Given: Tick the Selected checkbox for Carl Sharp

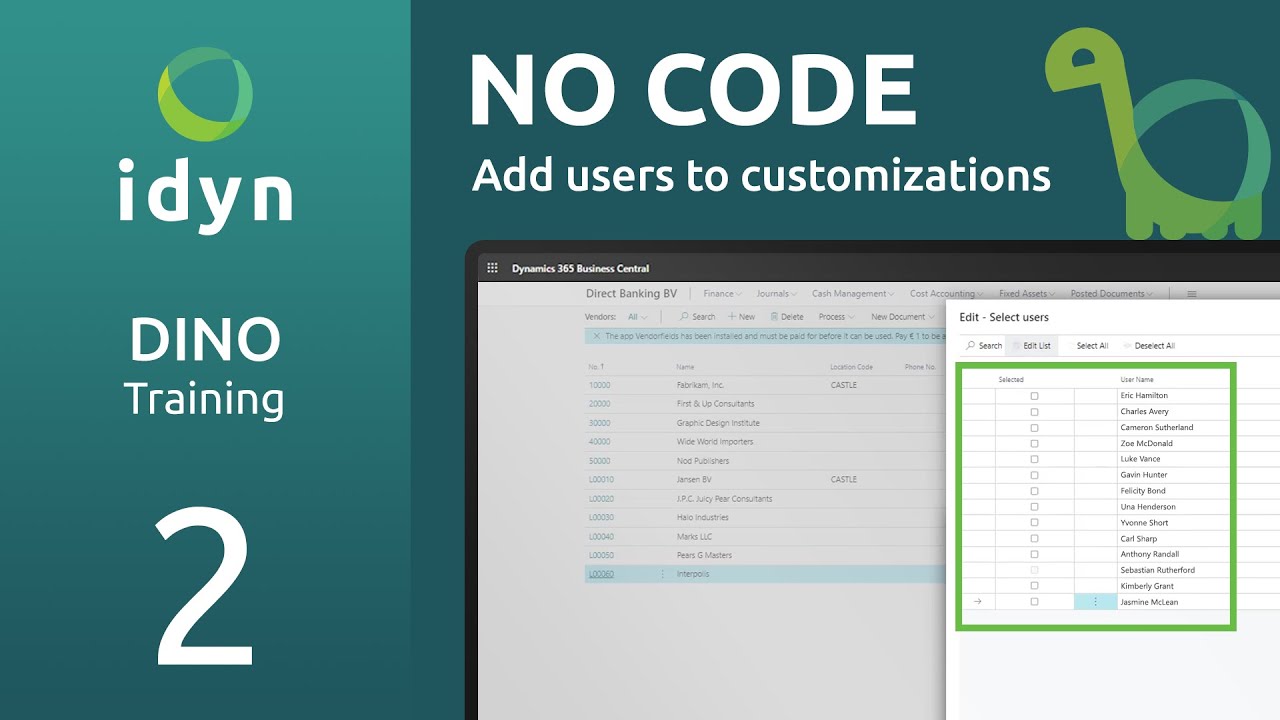Looking at the screenshot, I should point(1034,539).
